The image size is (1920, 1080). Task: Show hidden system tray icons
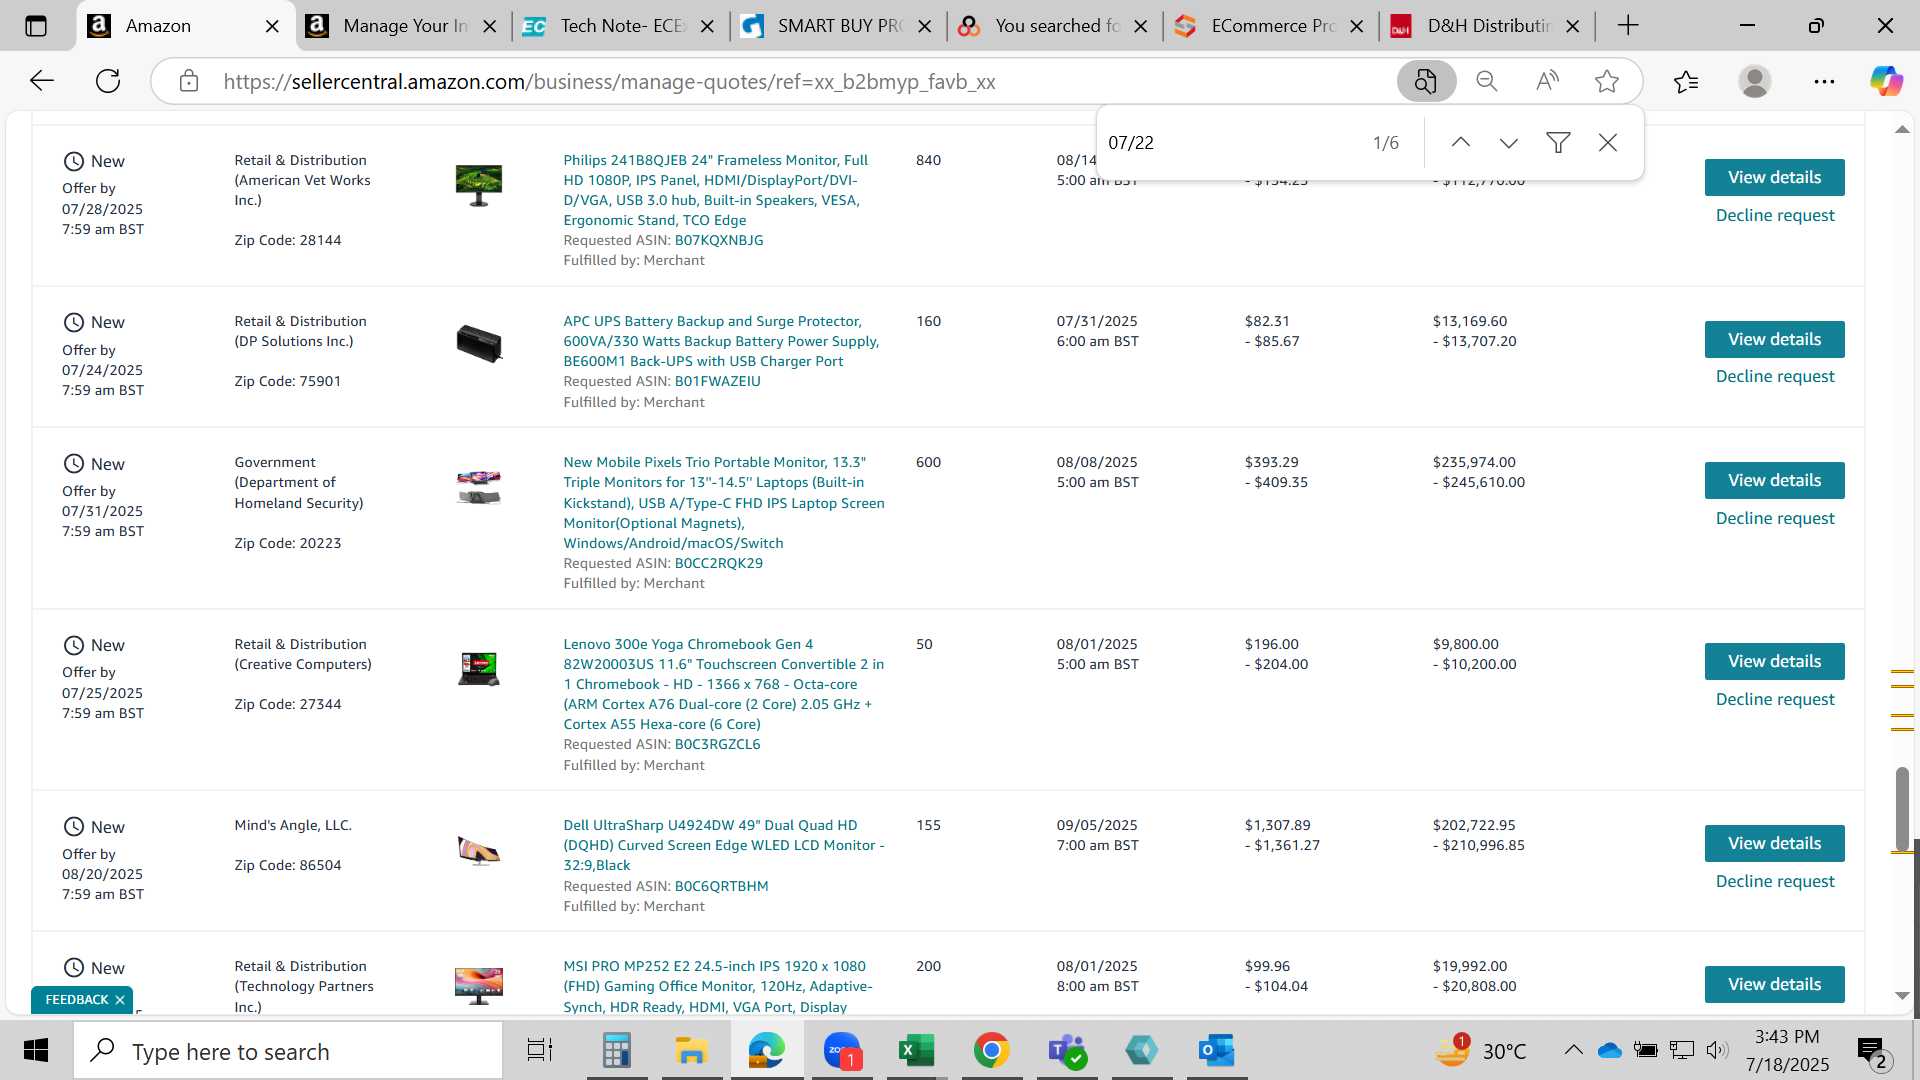[x=1573, y=1050]
